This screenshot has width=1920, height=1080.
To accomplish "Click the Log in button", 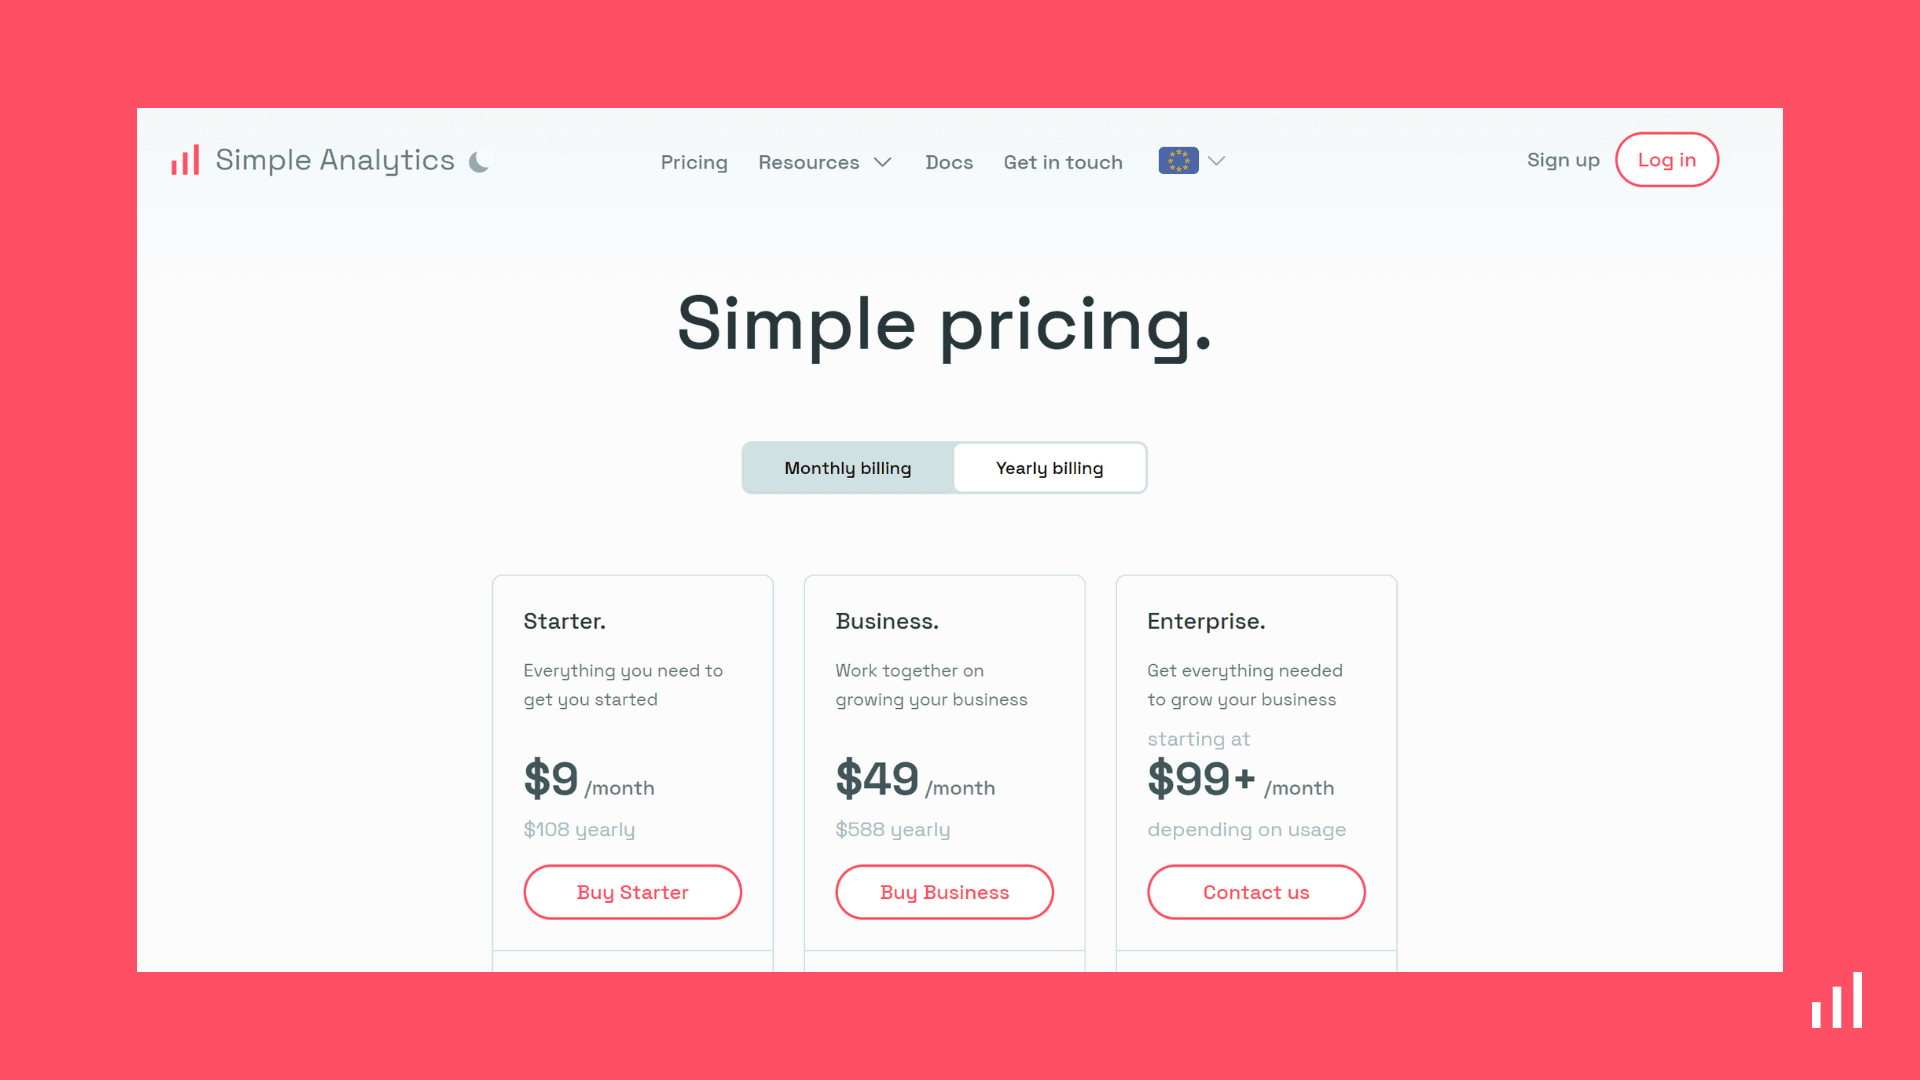I will 1667,160.
